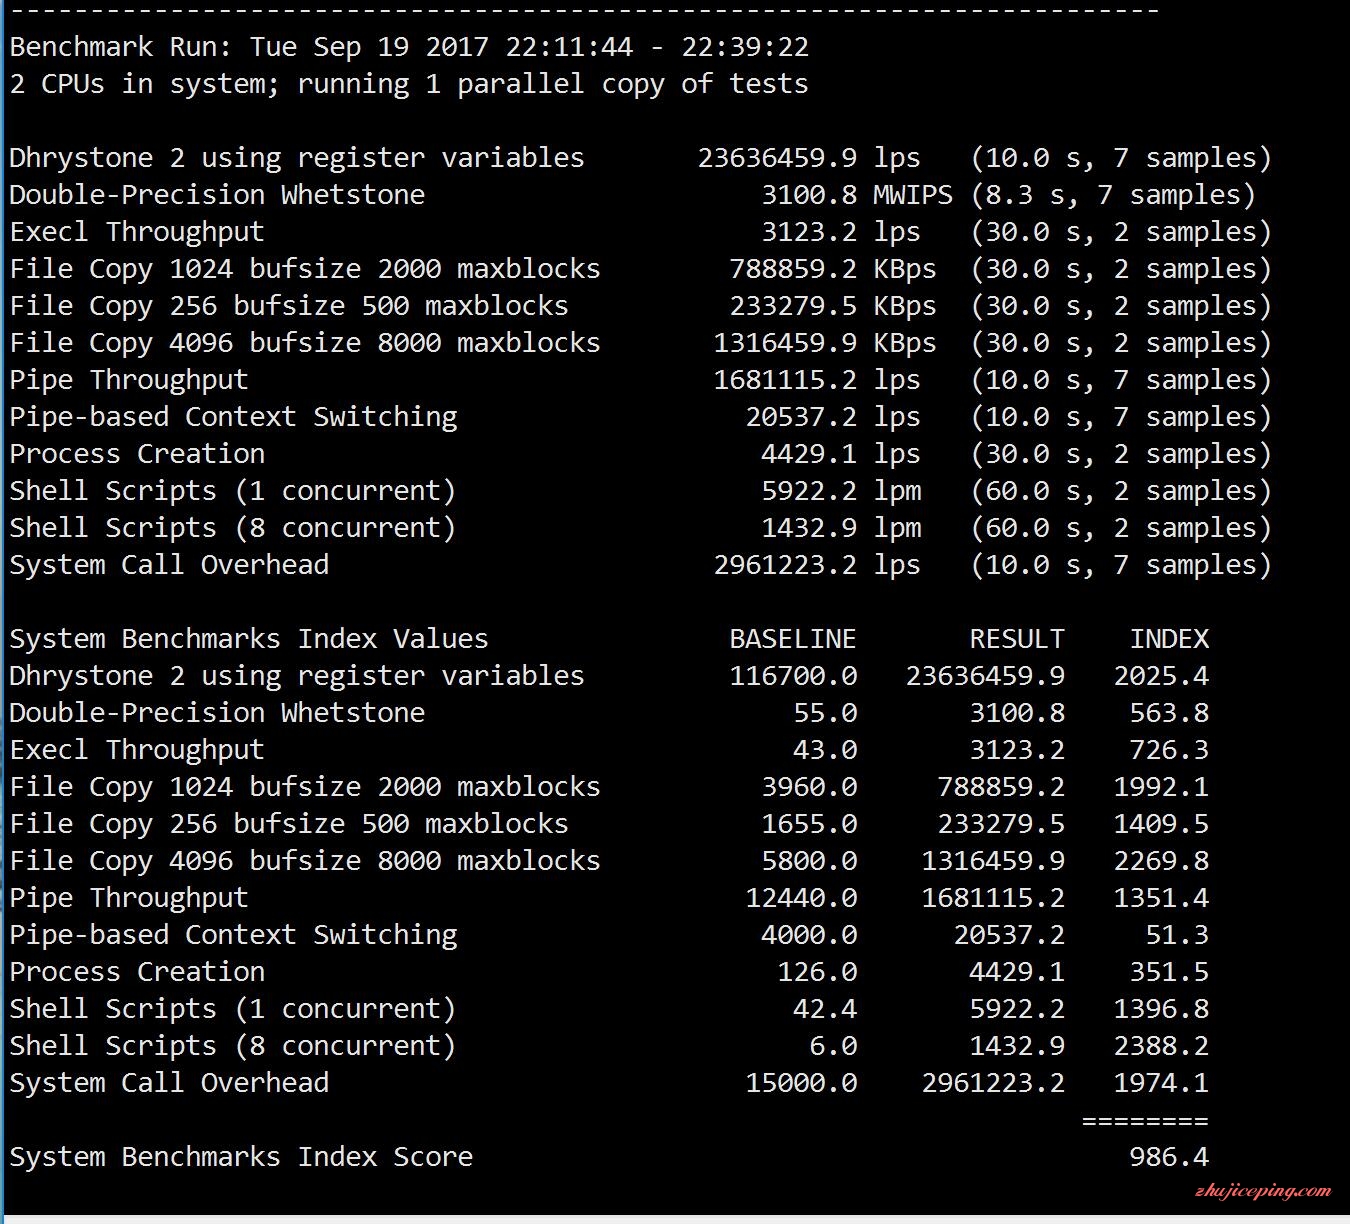Click the value 23636459.9 lps
This screenshot has width=1350, height=1224.
point(809,158)
